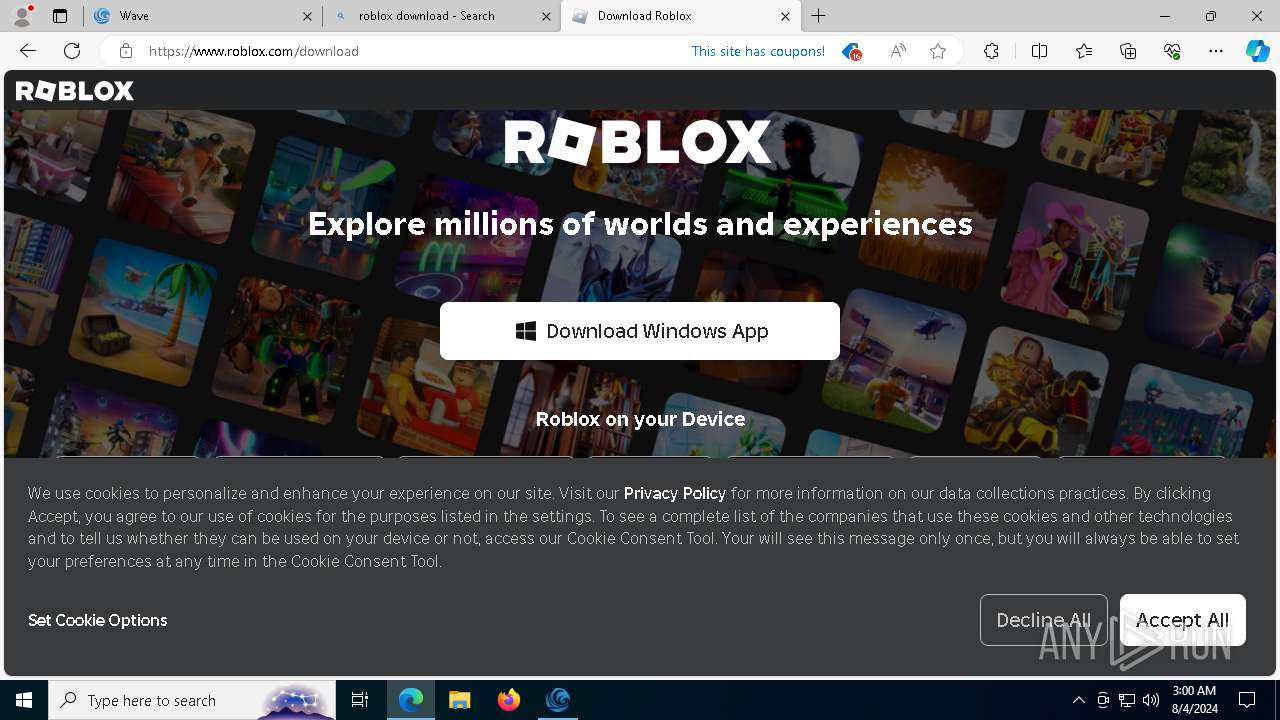The image size is (1280, 720).
Task: Go back to the previous page
Action: click(x=28, y=51)
